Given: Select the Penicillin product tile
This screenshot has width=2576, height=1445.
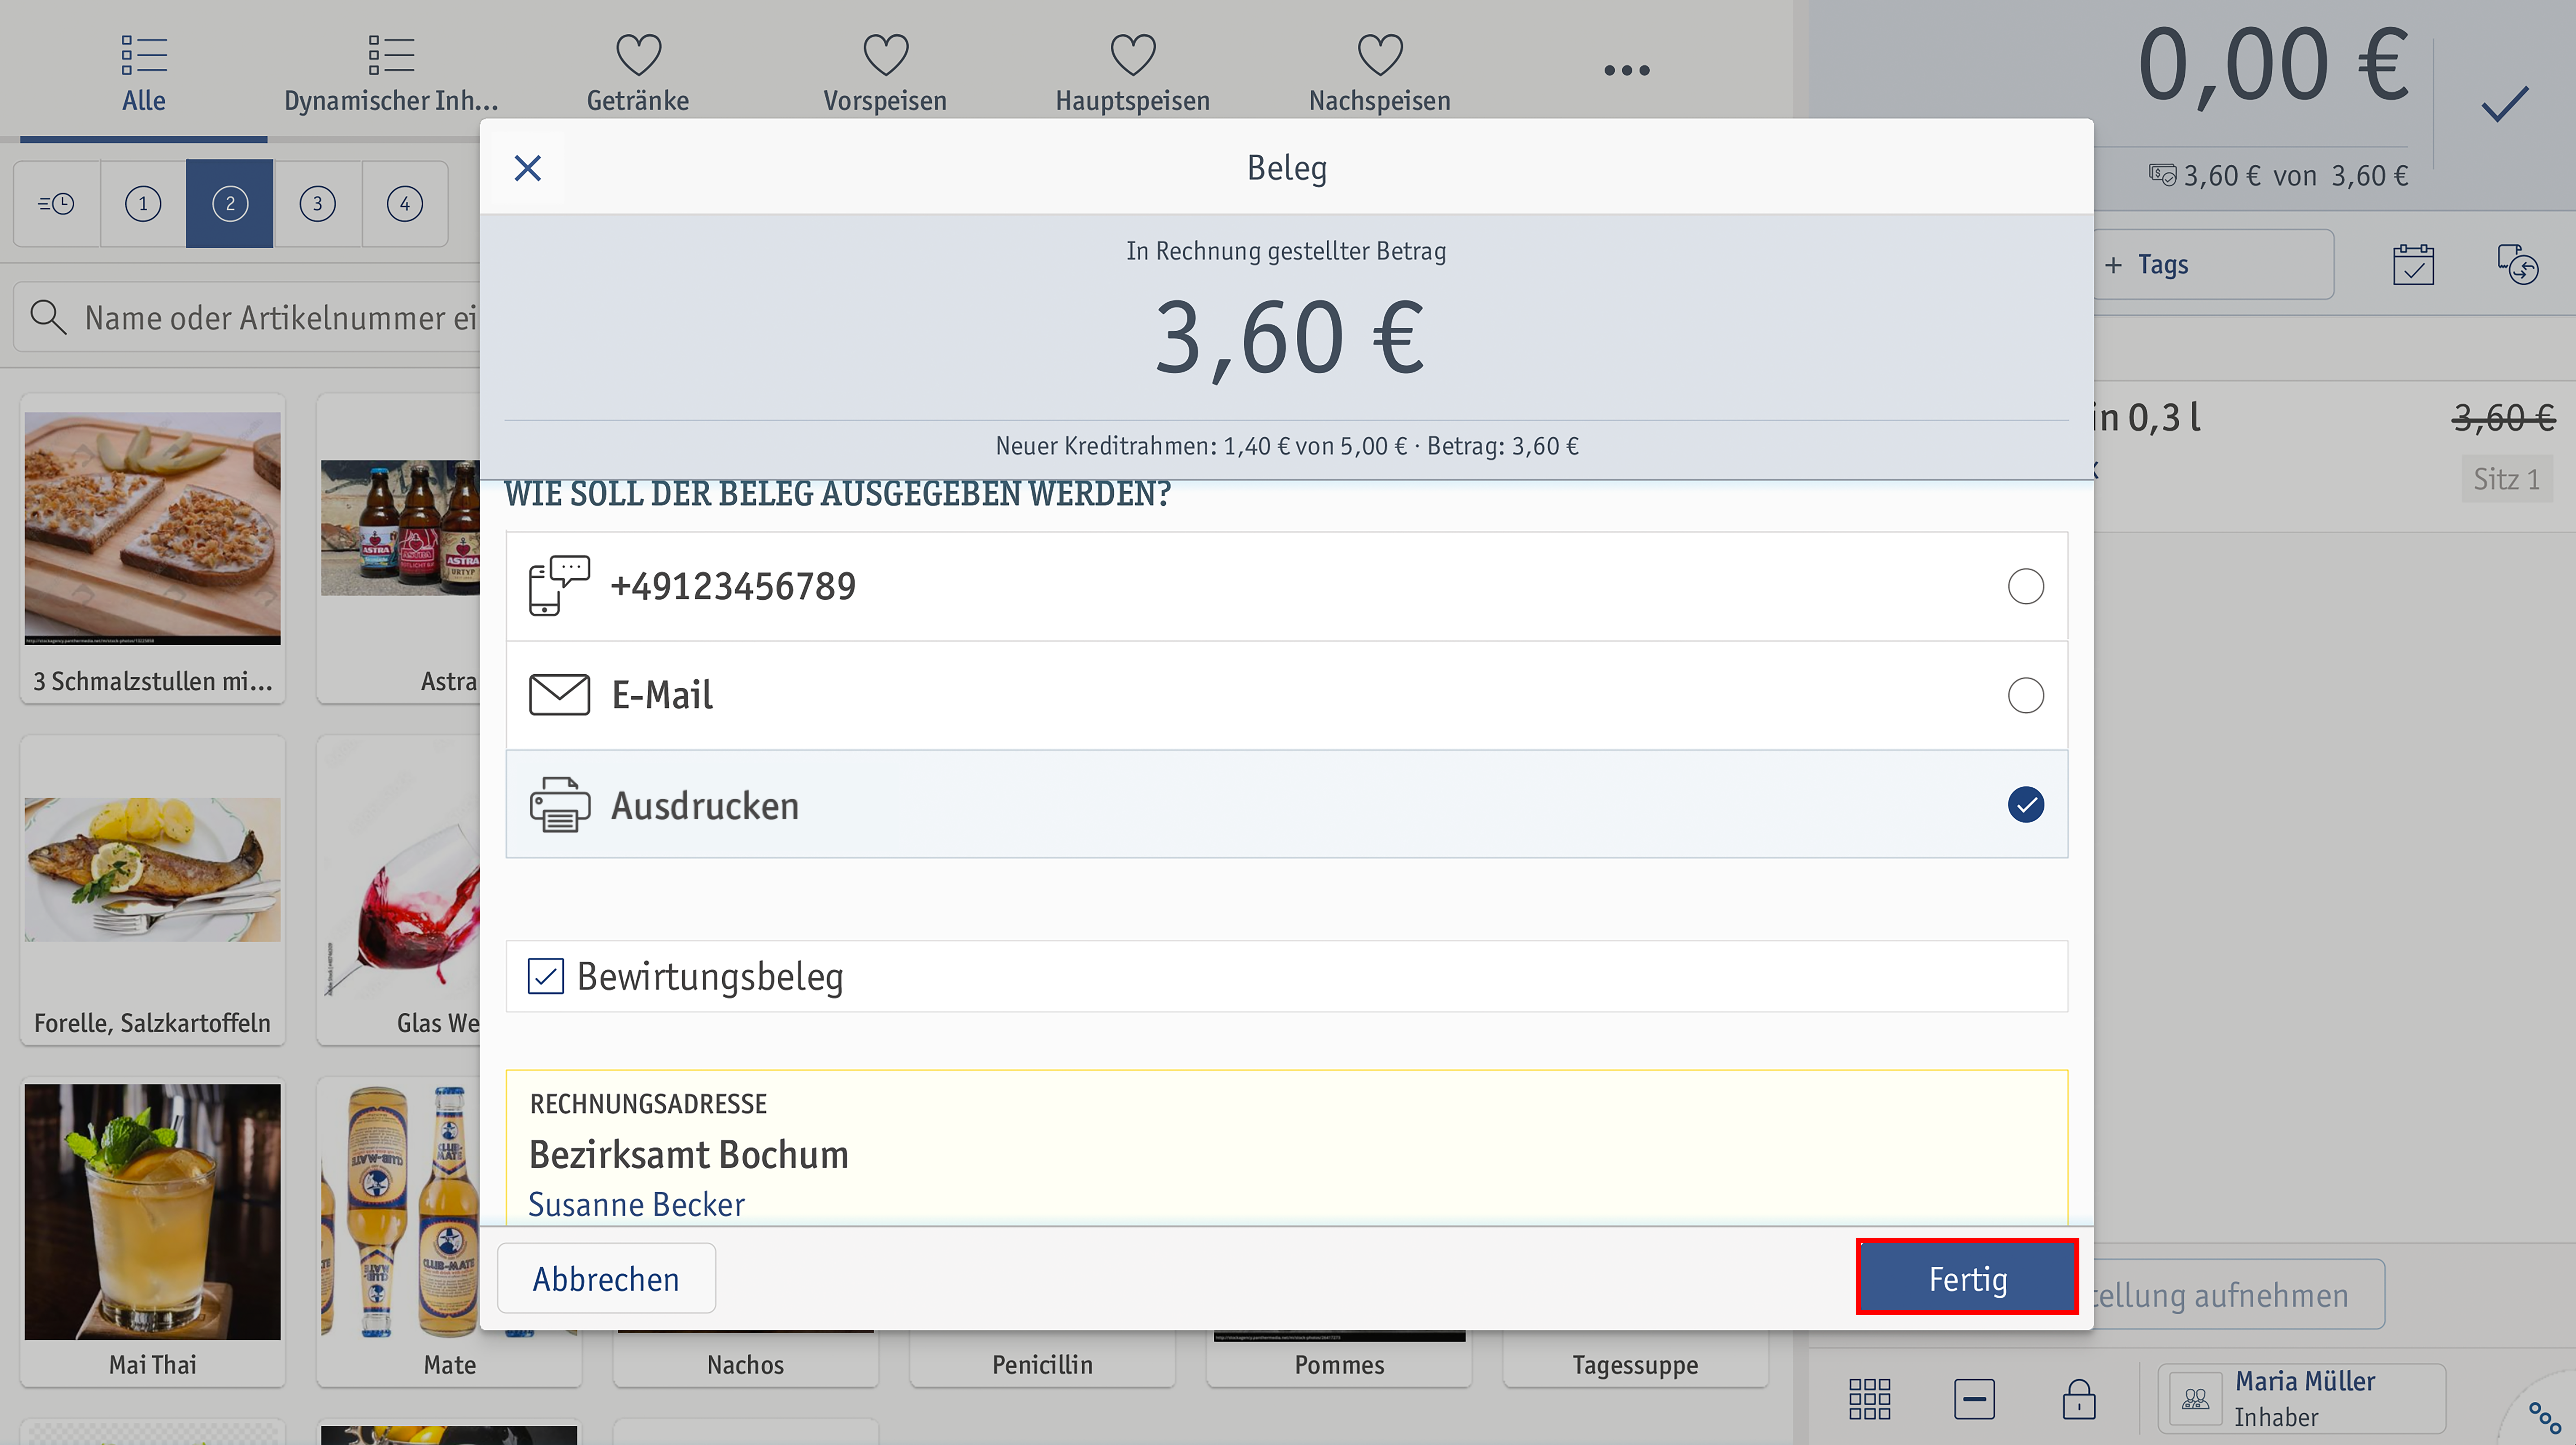Looking at the screenshot, I should point(1042,1360).
